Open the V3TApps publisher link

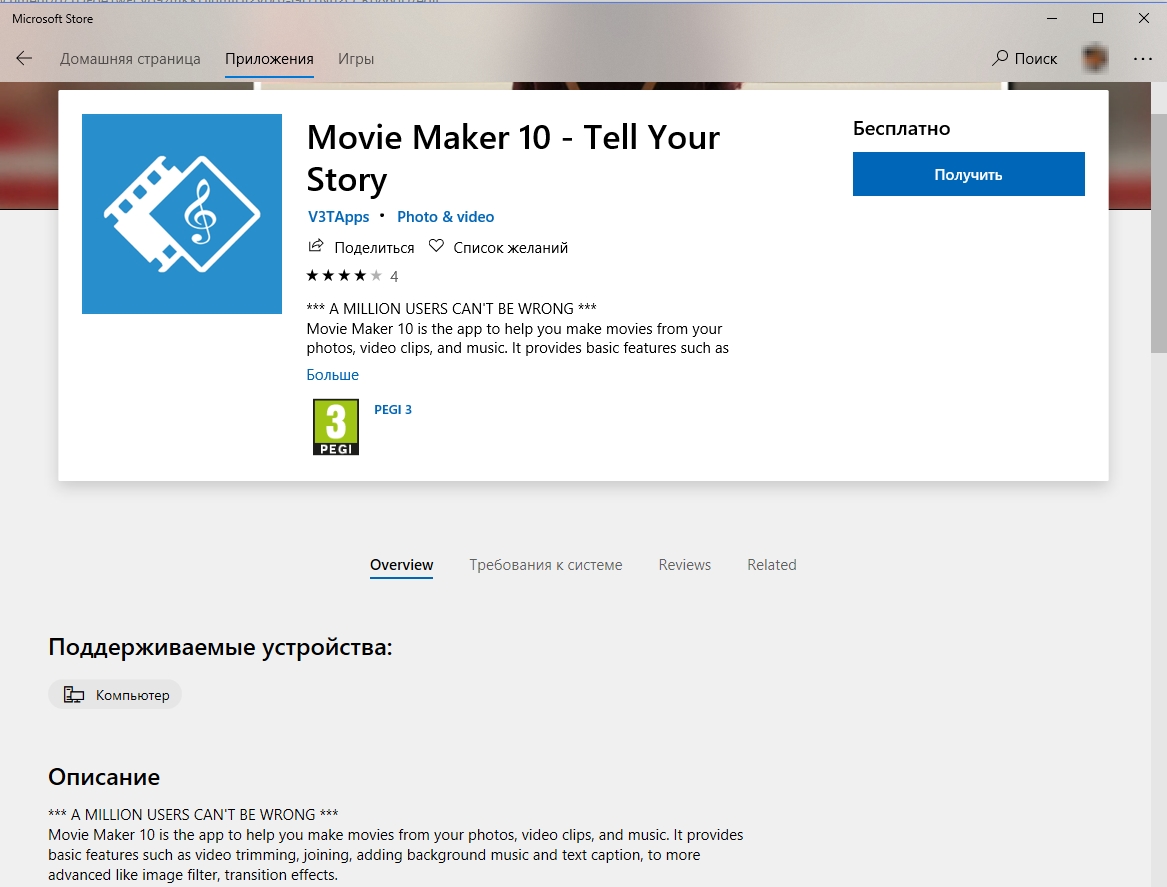339,217
